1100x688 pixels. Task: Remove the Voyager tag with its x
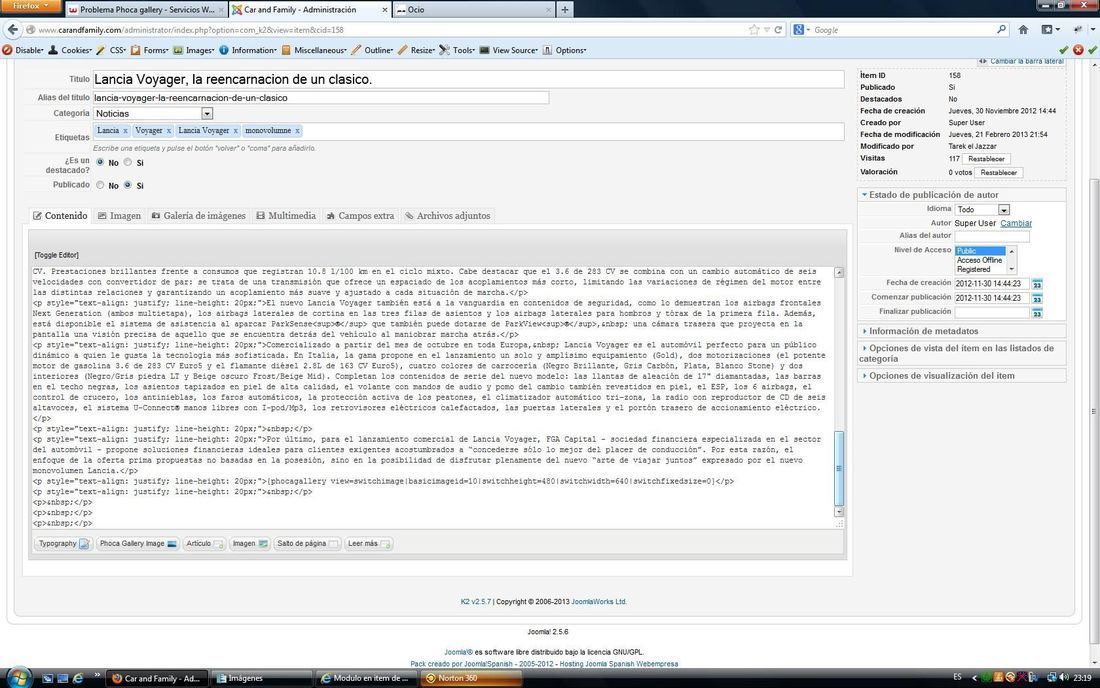coord(168,131)
